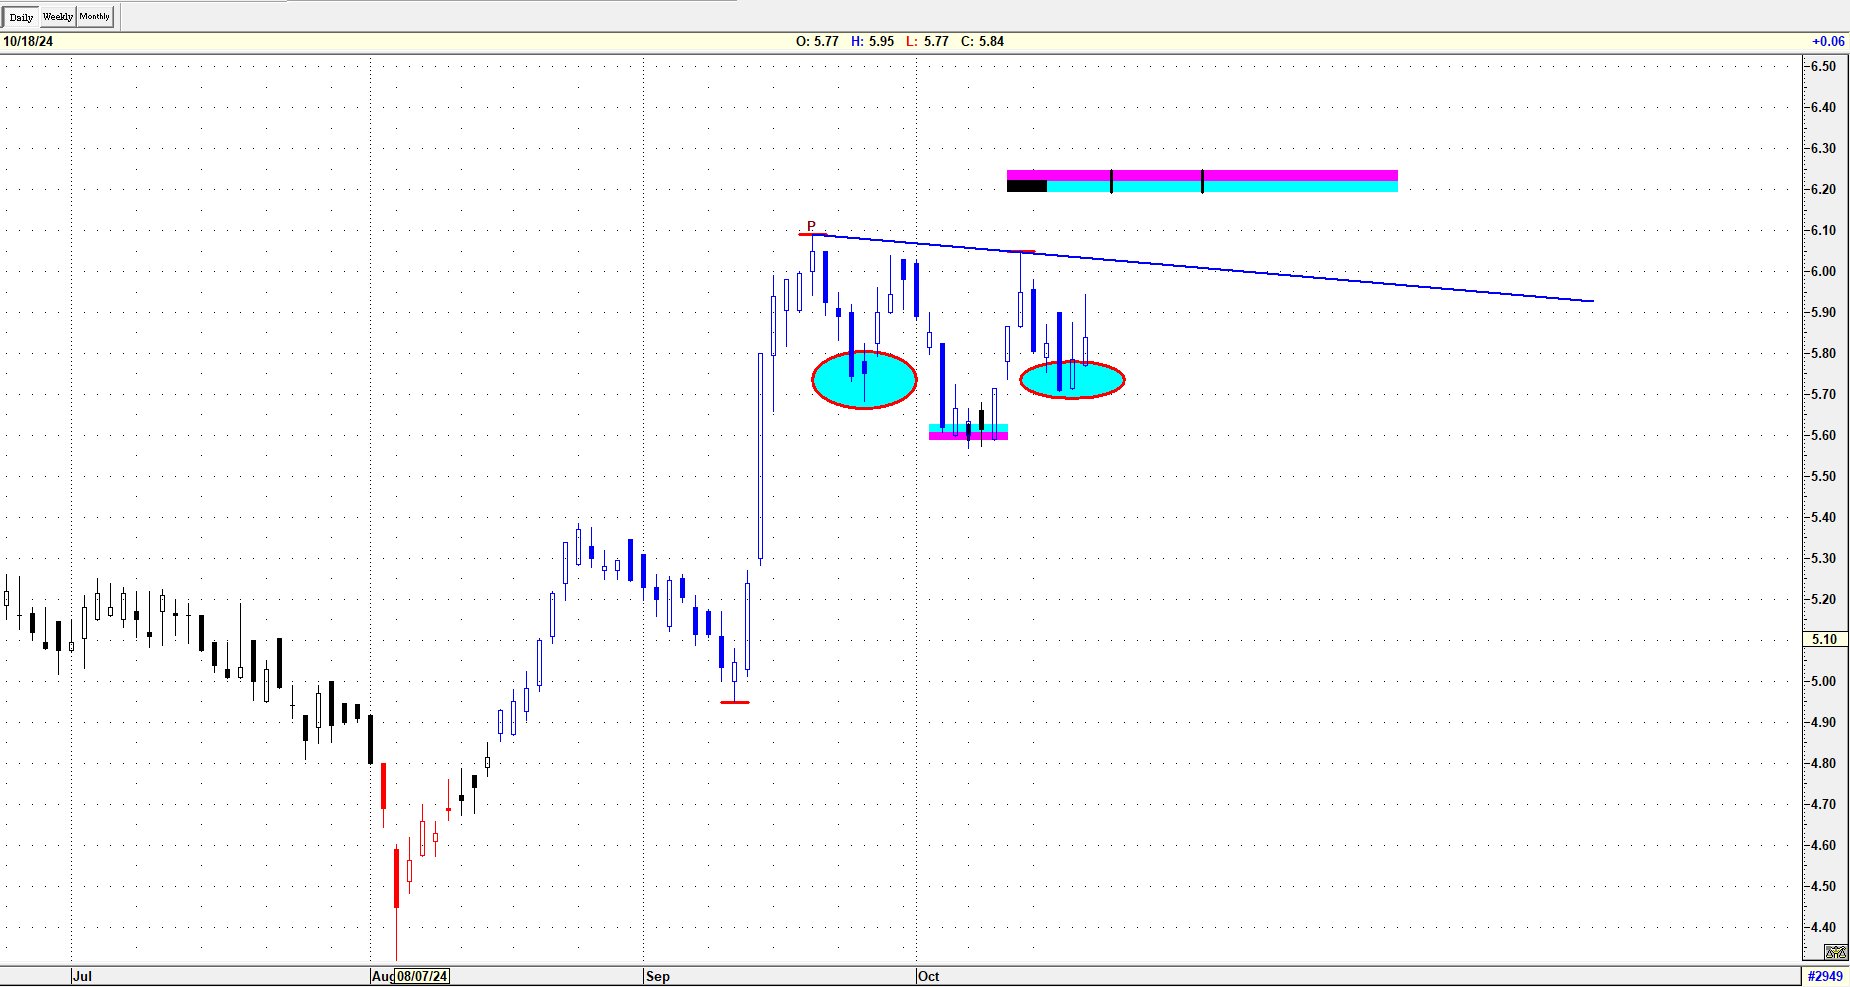Click the Oct label on time axis
1850x987 pixels.
click(928, 976)
